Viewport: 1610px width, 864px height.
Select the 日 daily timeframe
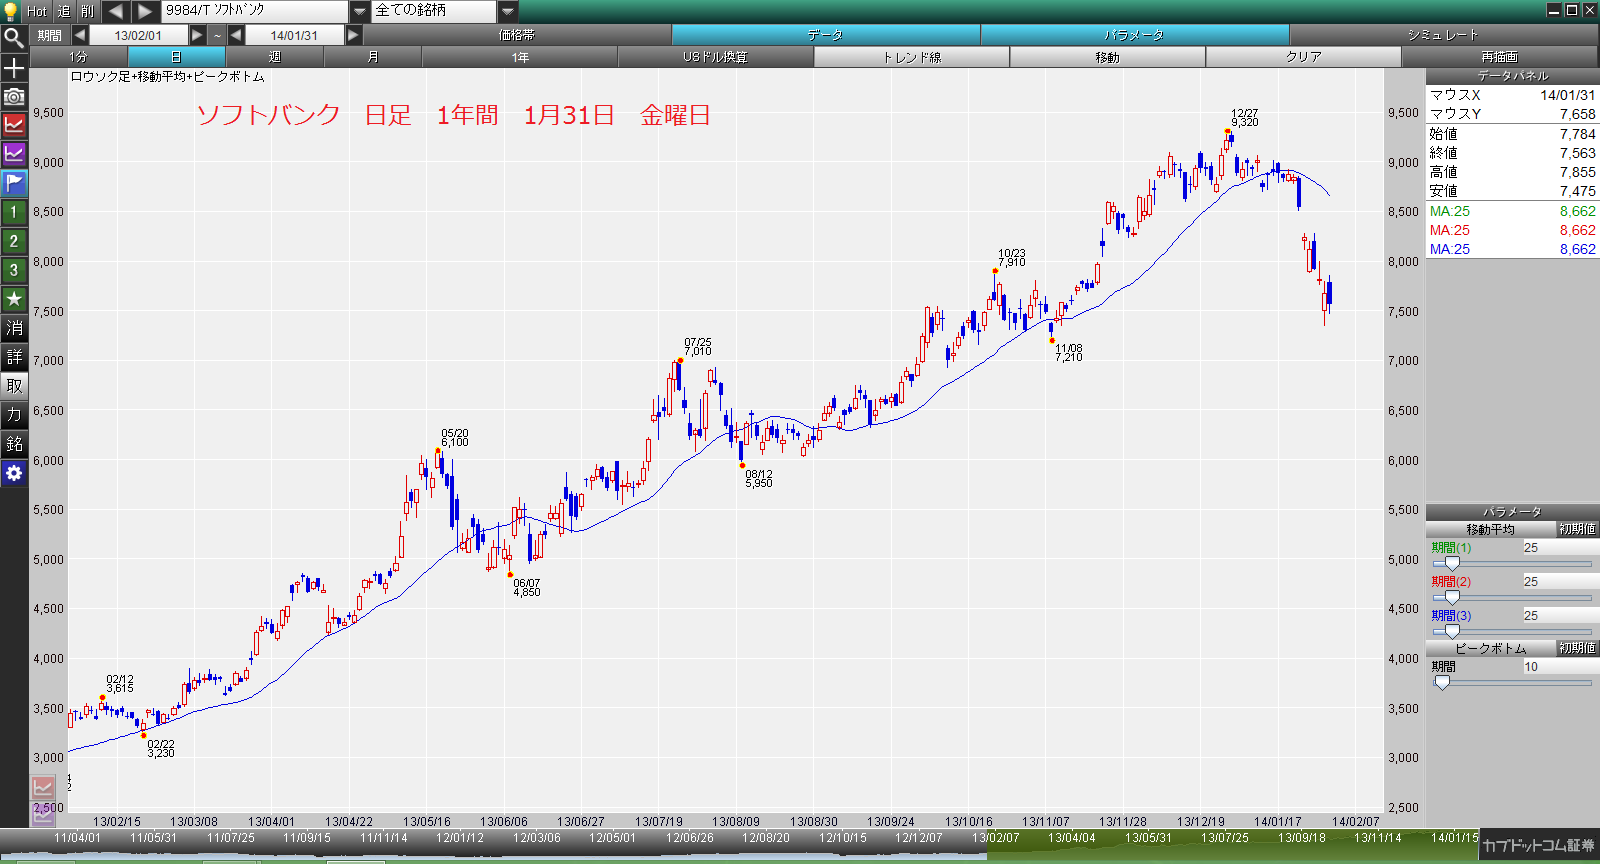click(176, 57)
